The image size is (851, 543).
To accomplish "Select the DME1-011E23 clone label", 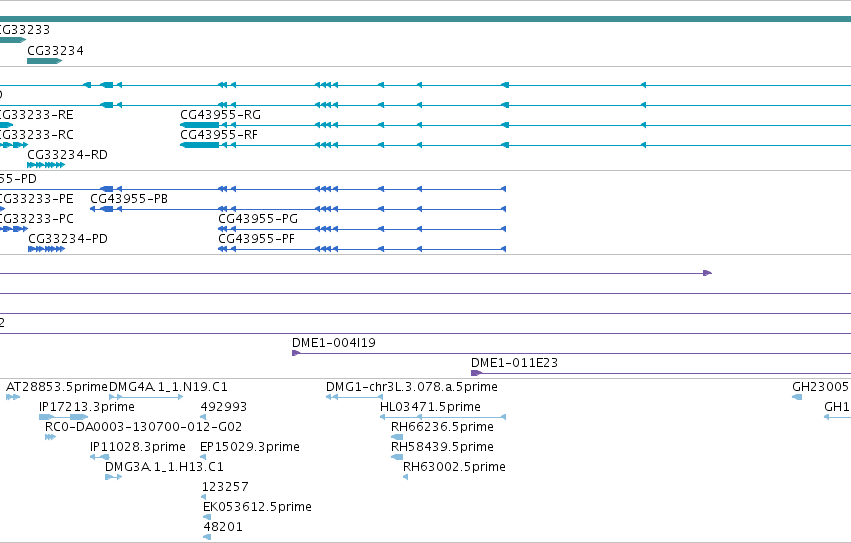I will coord(514,363).
